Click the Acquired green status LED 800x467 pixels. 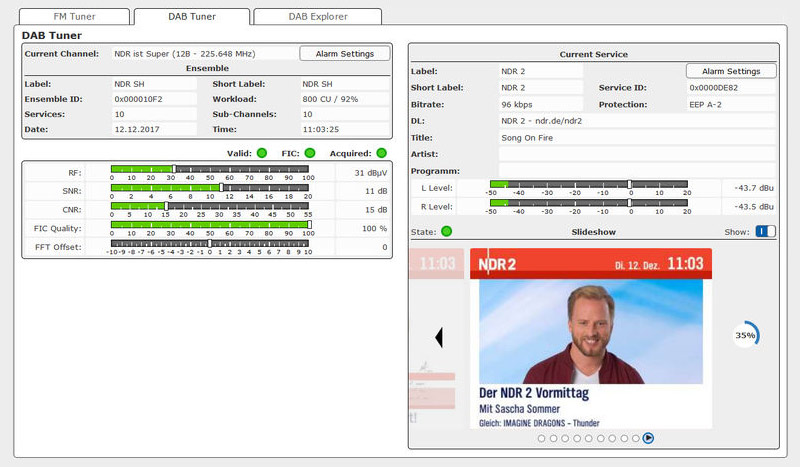click(x=381, y=153)
